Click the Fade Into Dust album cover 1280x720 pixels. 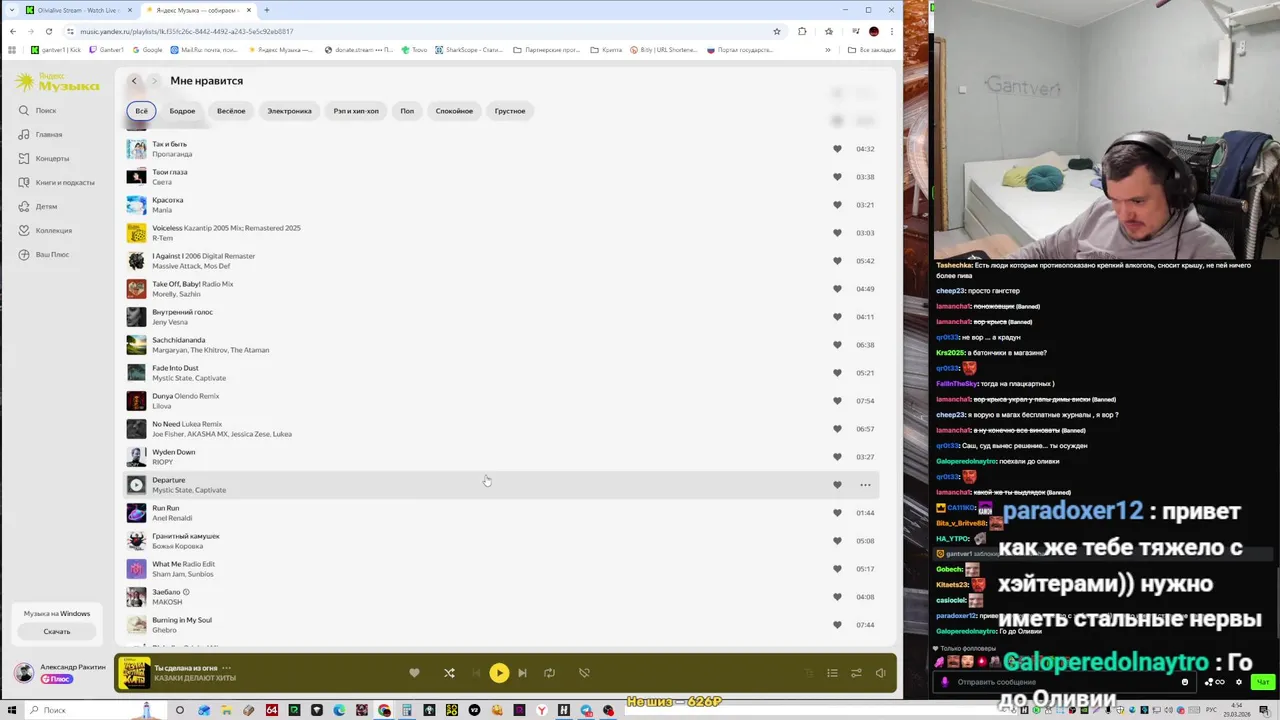point(136,373)
